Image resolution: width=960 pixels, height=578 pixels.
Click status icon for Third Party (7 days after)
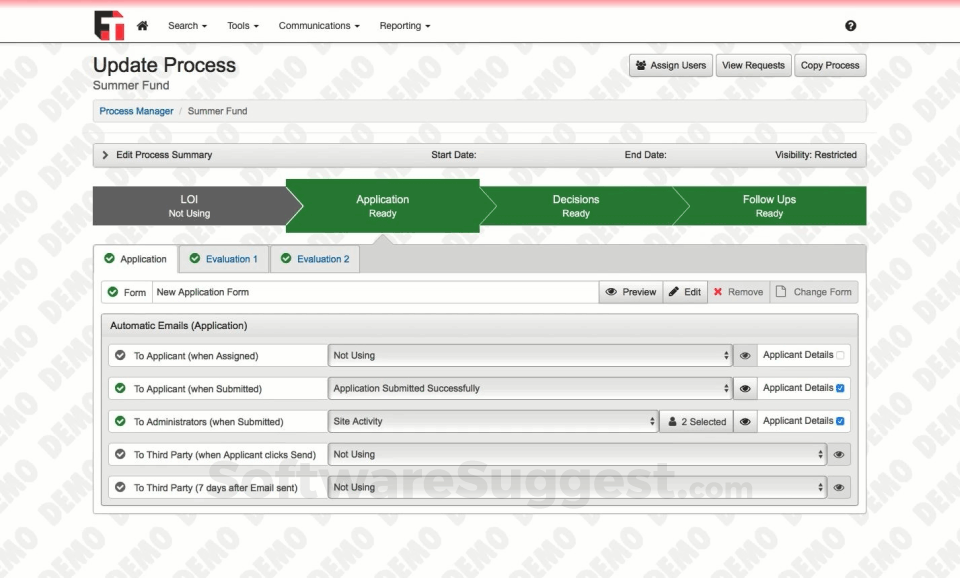point(120,487)
